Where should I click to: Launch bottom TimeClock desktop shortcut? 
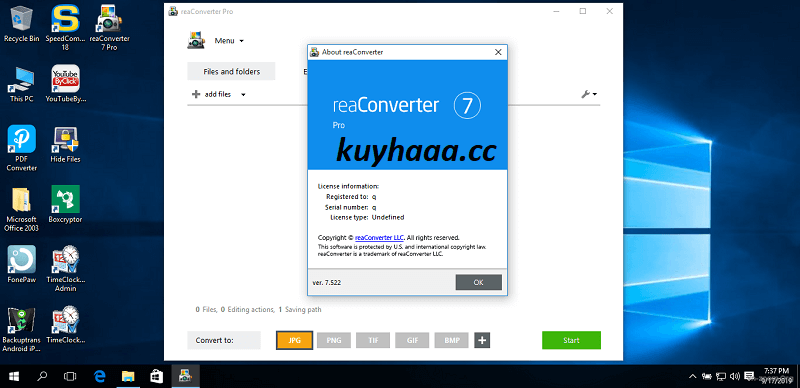65,325
